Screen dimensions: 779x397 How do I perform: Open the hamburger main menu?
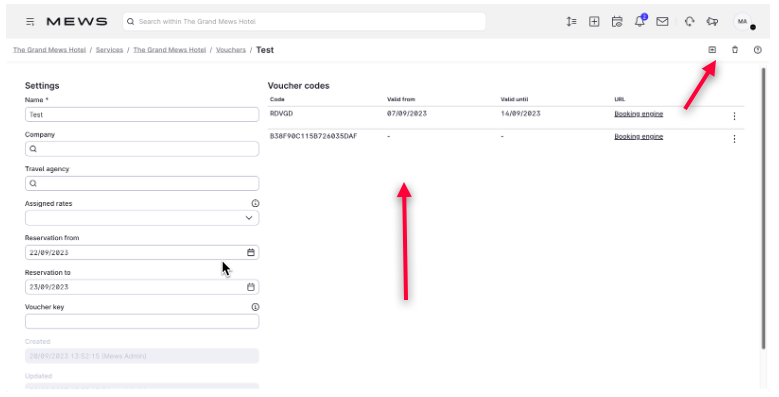[x=30, y=22]
